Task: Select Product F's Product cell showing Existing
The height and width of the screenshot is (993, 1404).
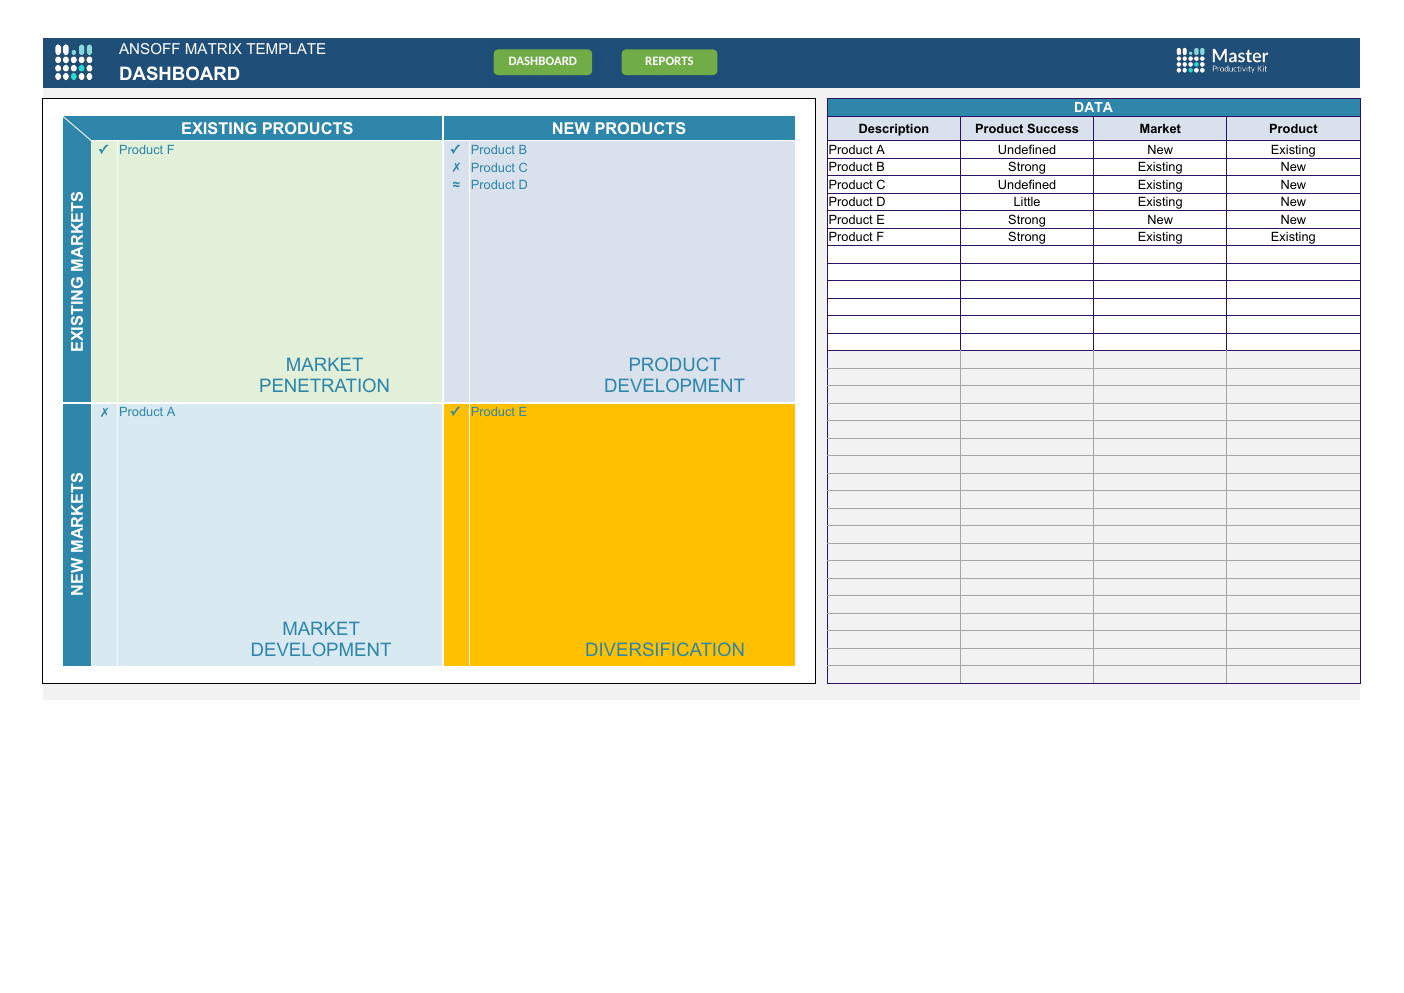Action: click(1293, 237)
